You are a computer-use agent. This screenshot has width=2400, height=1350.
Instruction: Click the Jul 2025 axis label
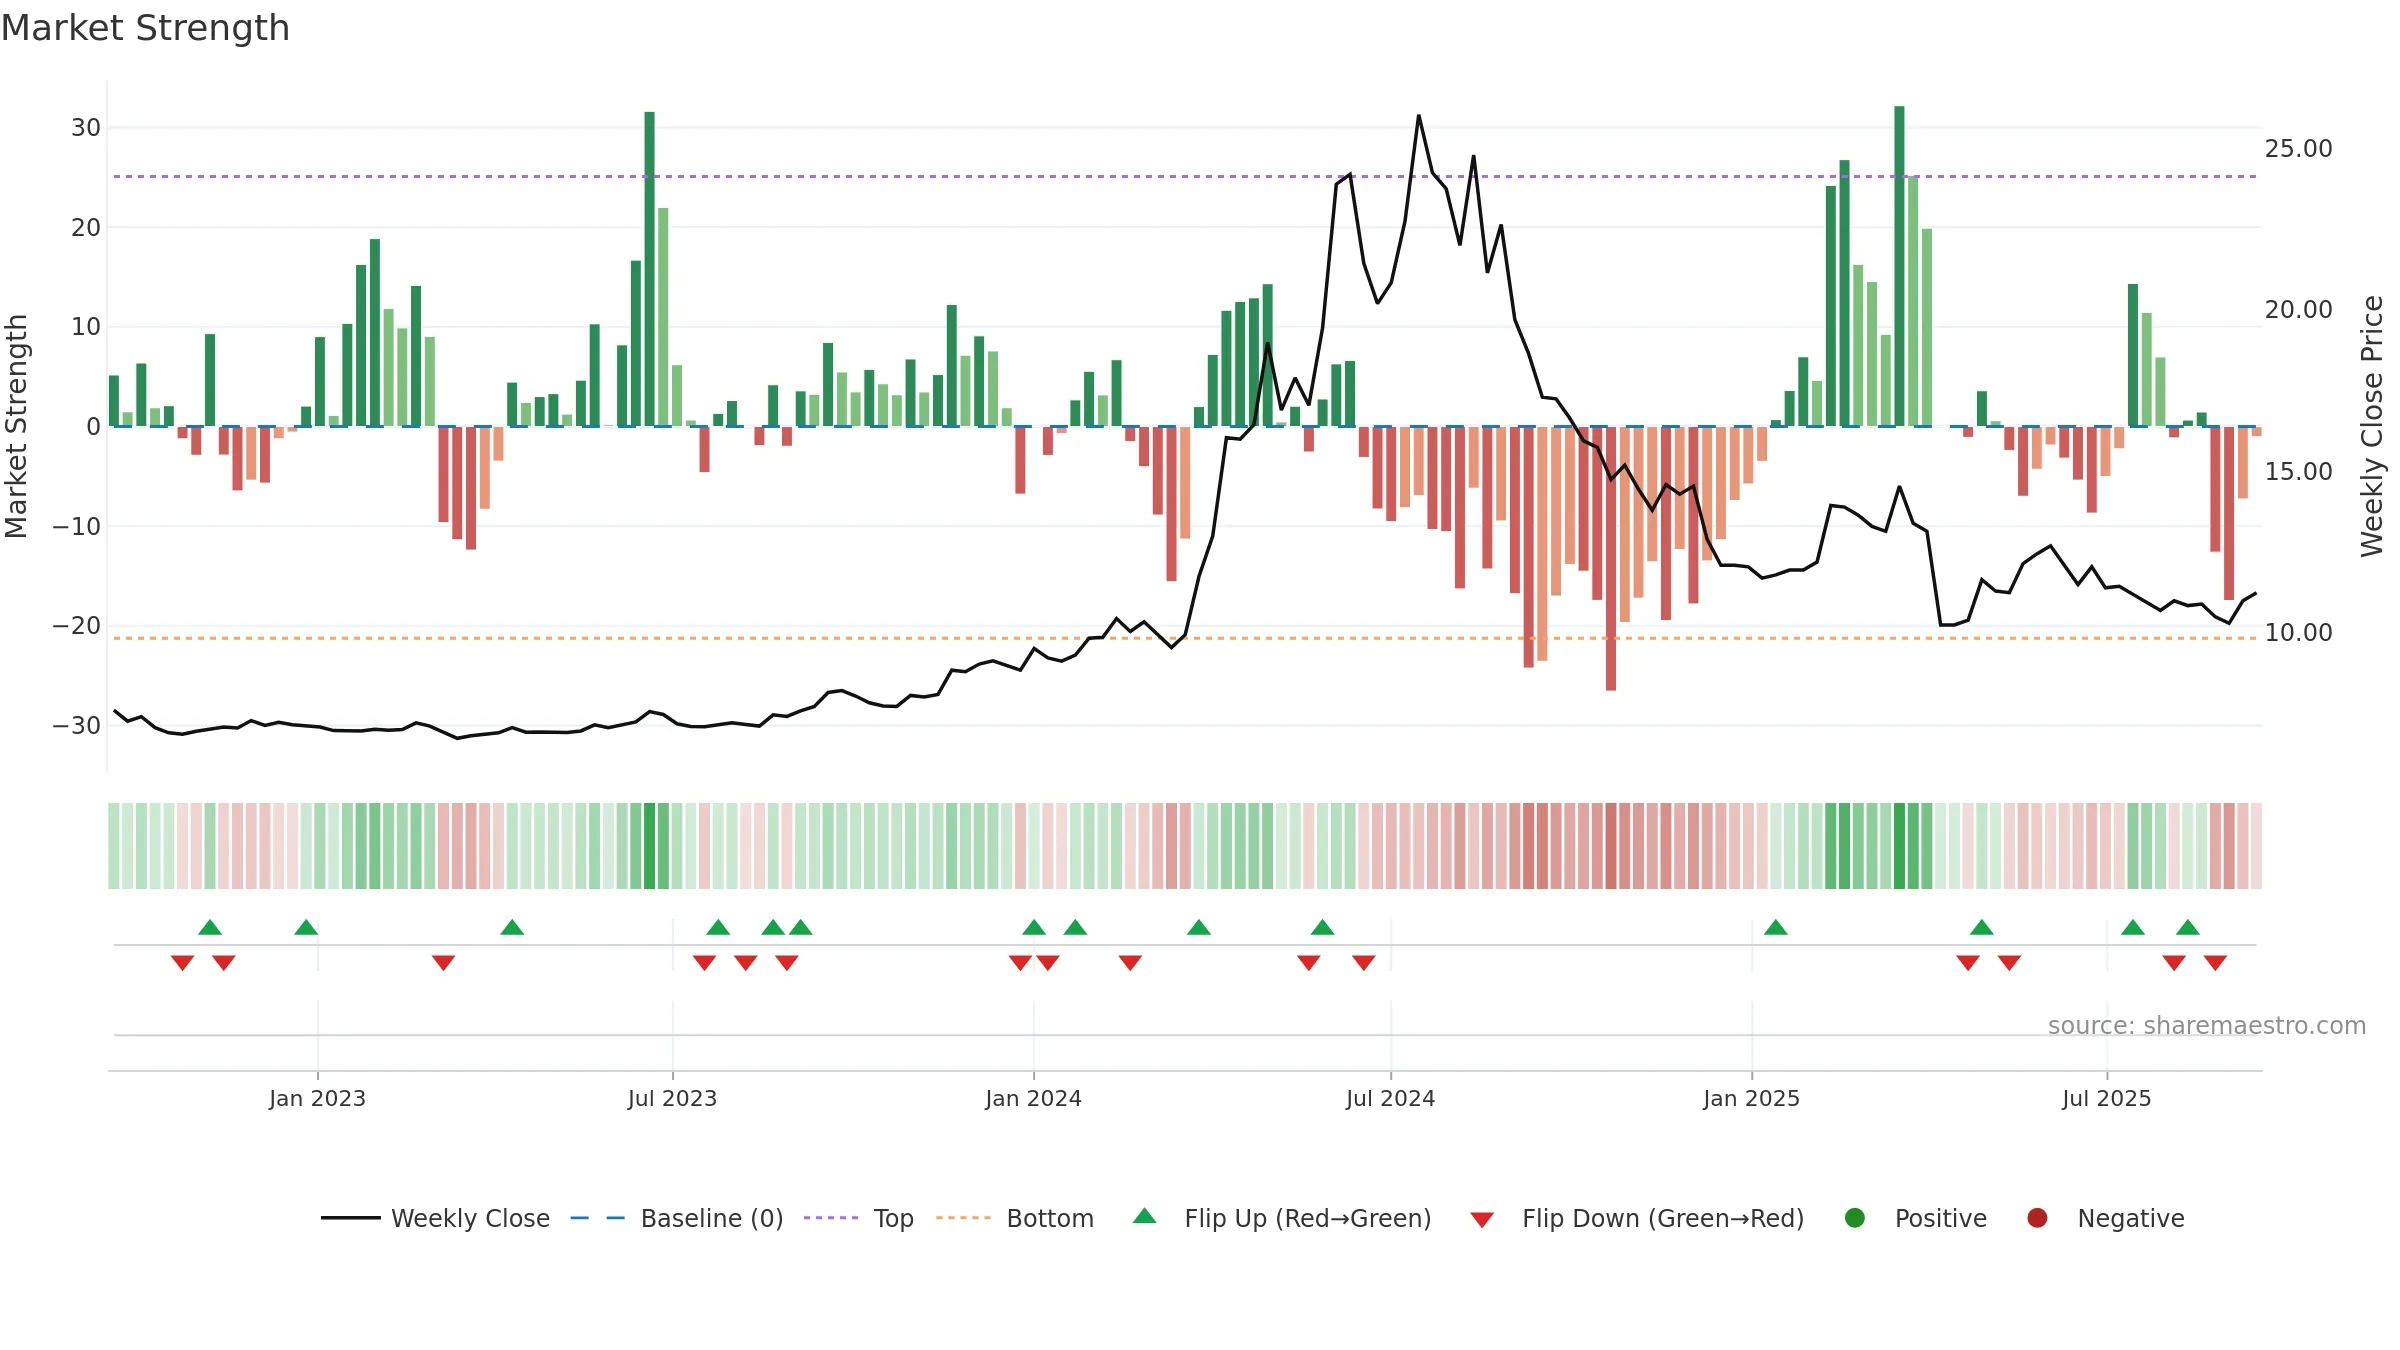pyautogui.click(x=2106, y=1098)
